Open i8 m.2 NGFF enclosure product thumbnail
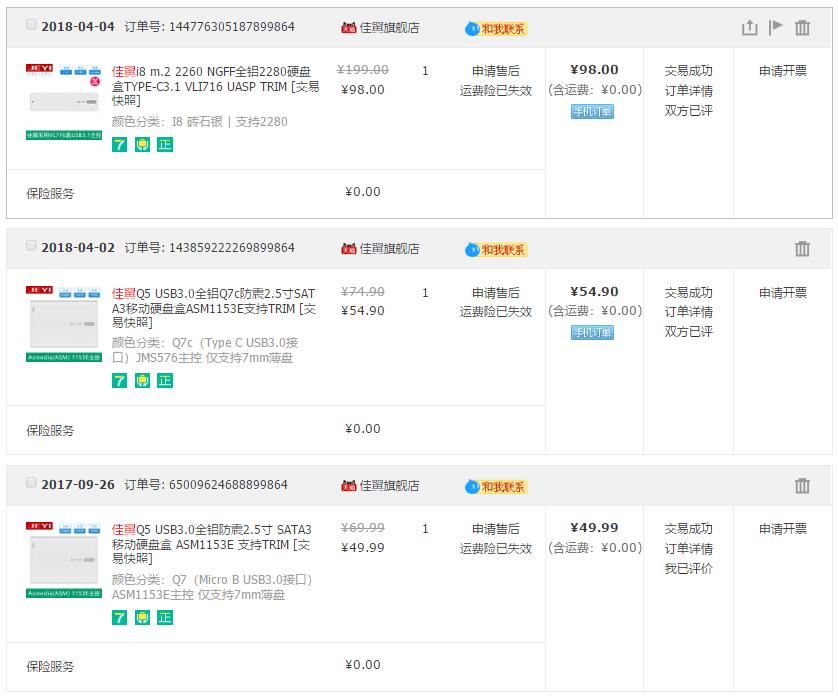Viewport: 838px width, 698px height. tap(64, 102)
